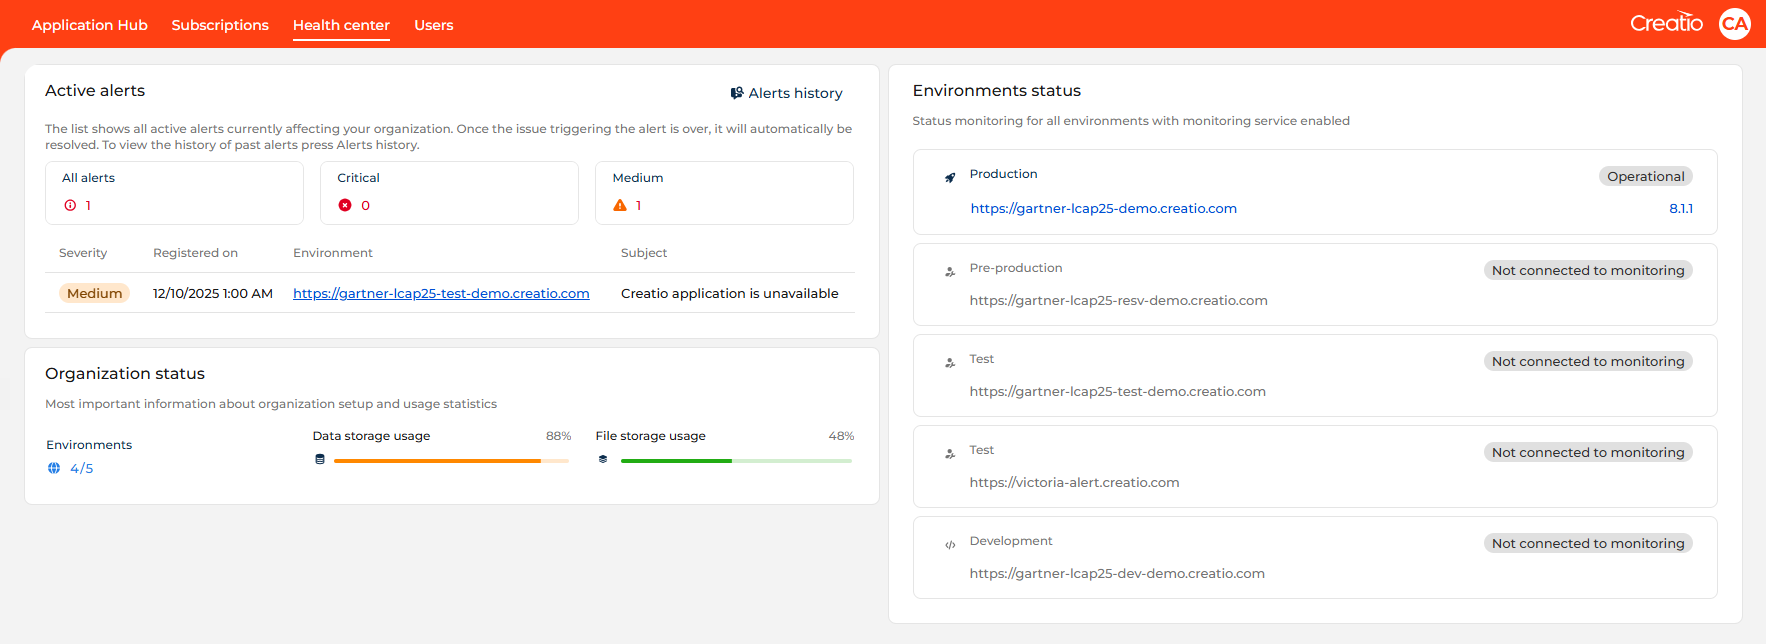Image resolution: width=1766 pixels, height=644 pixels.
Task: Click the File storage usage progress bar
Action: point(736,461)
